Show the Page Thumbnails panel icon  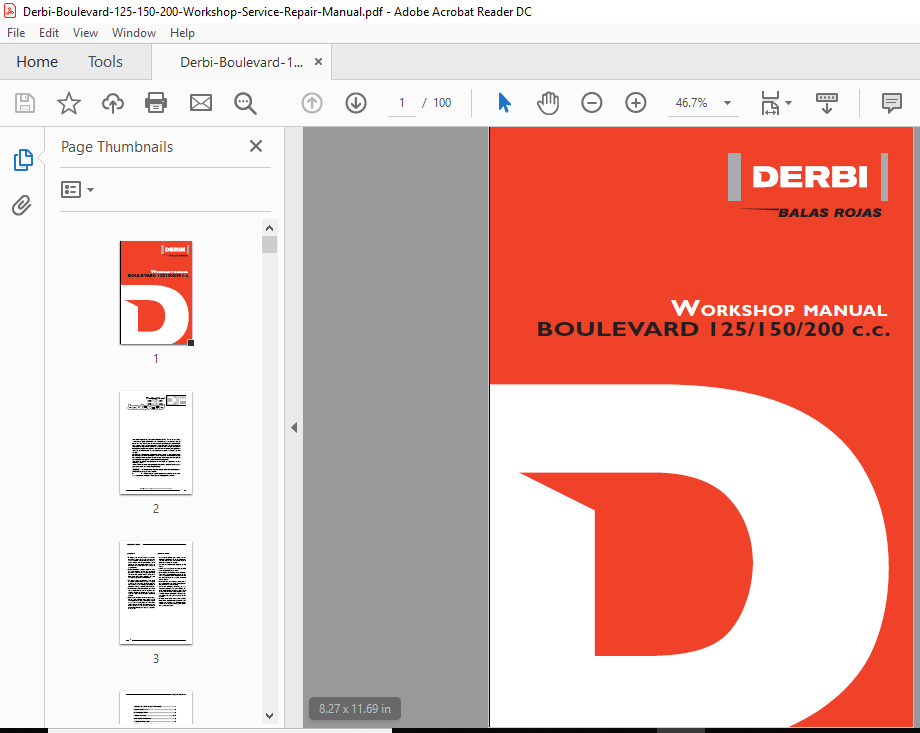(23, 160)
